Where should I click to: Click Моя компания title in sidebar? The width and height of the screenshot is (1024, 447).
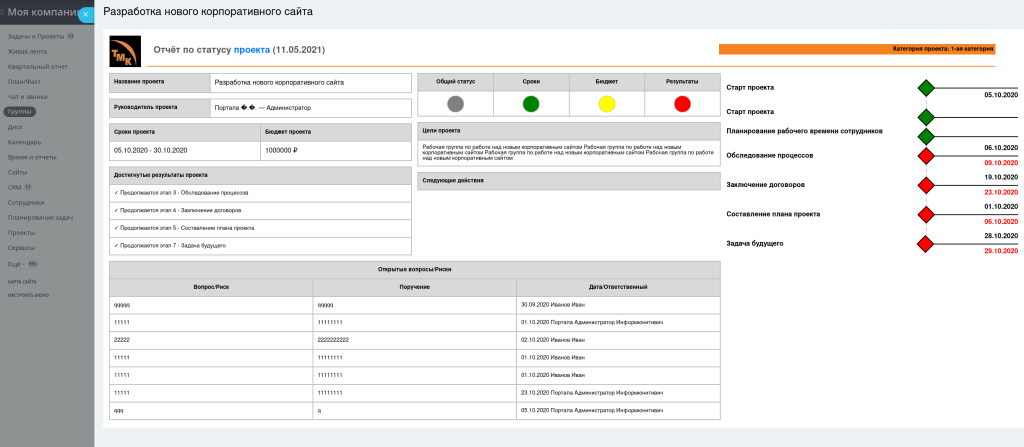click(44, 12)
